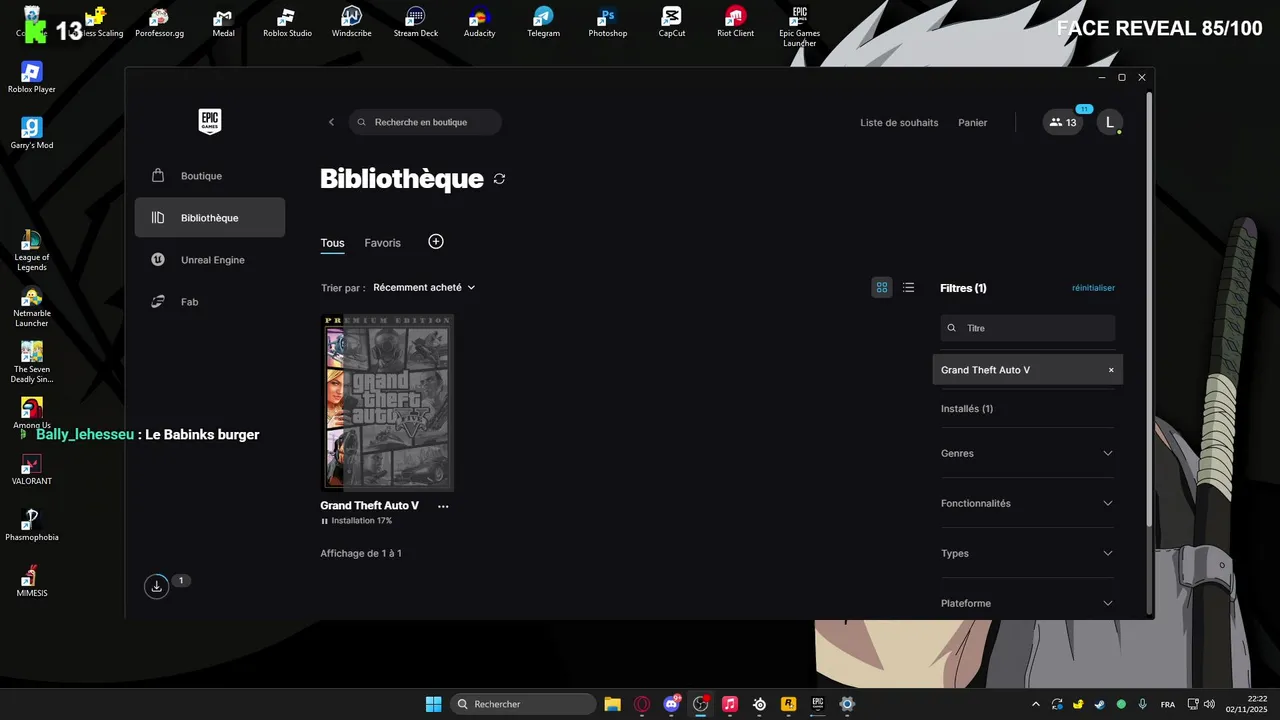Click the FRA language indicator
Screen dimensions: 1280x720
pyautogui.click(x=1167, y=704)
